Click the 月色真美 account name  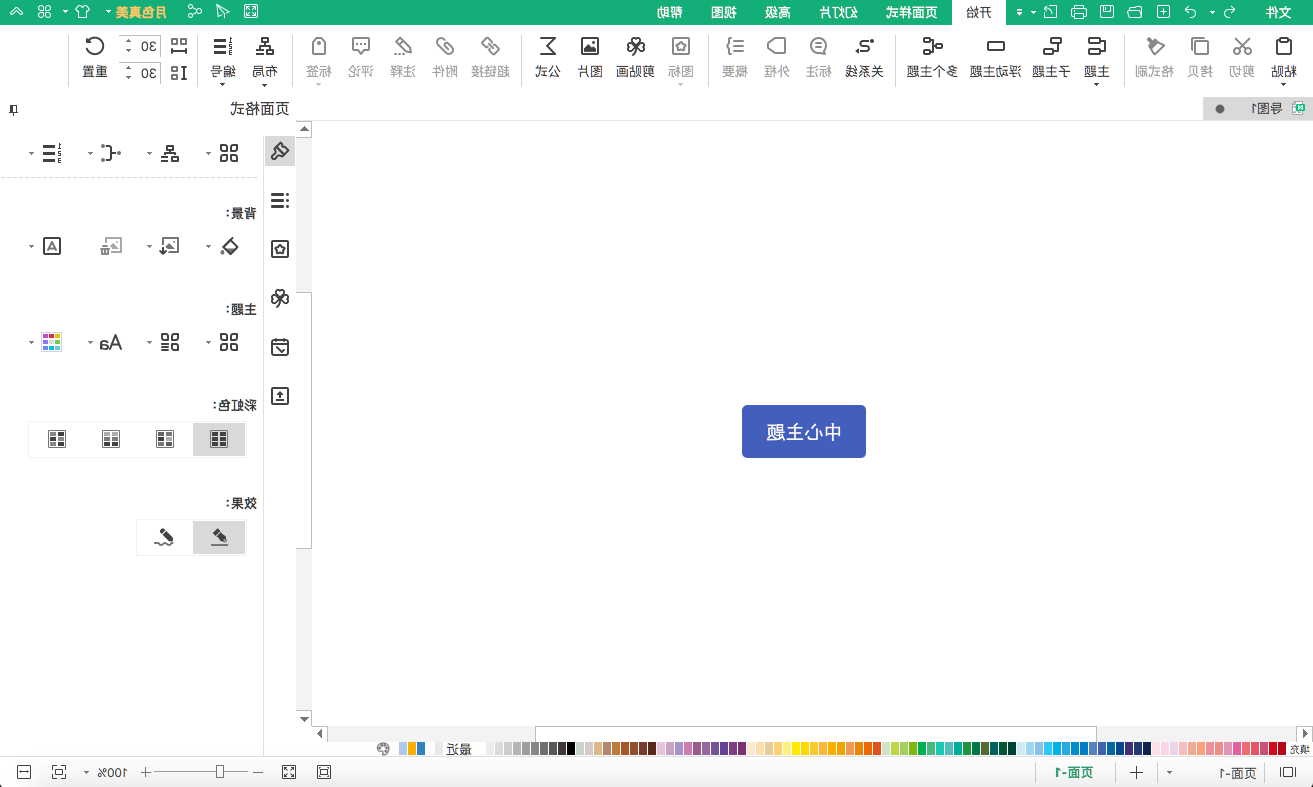(141, 12)
